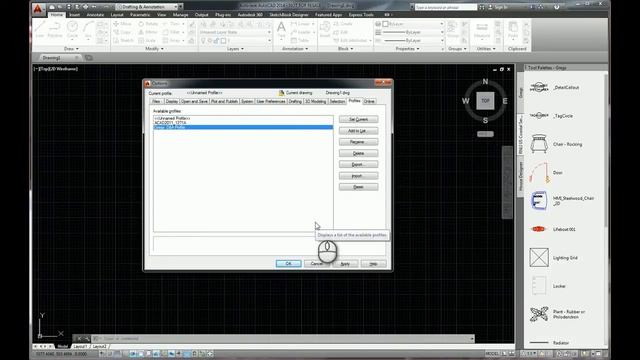Switch to the Parametric ribbon tab

(x=140, y=15)
